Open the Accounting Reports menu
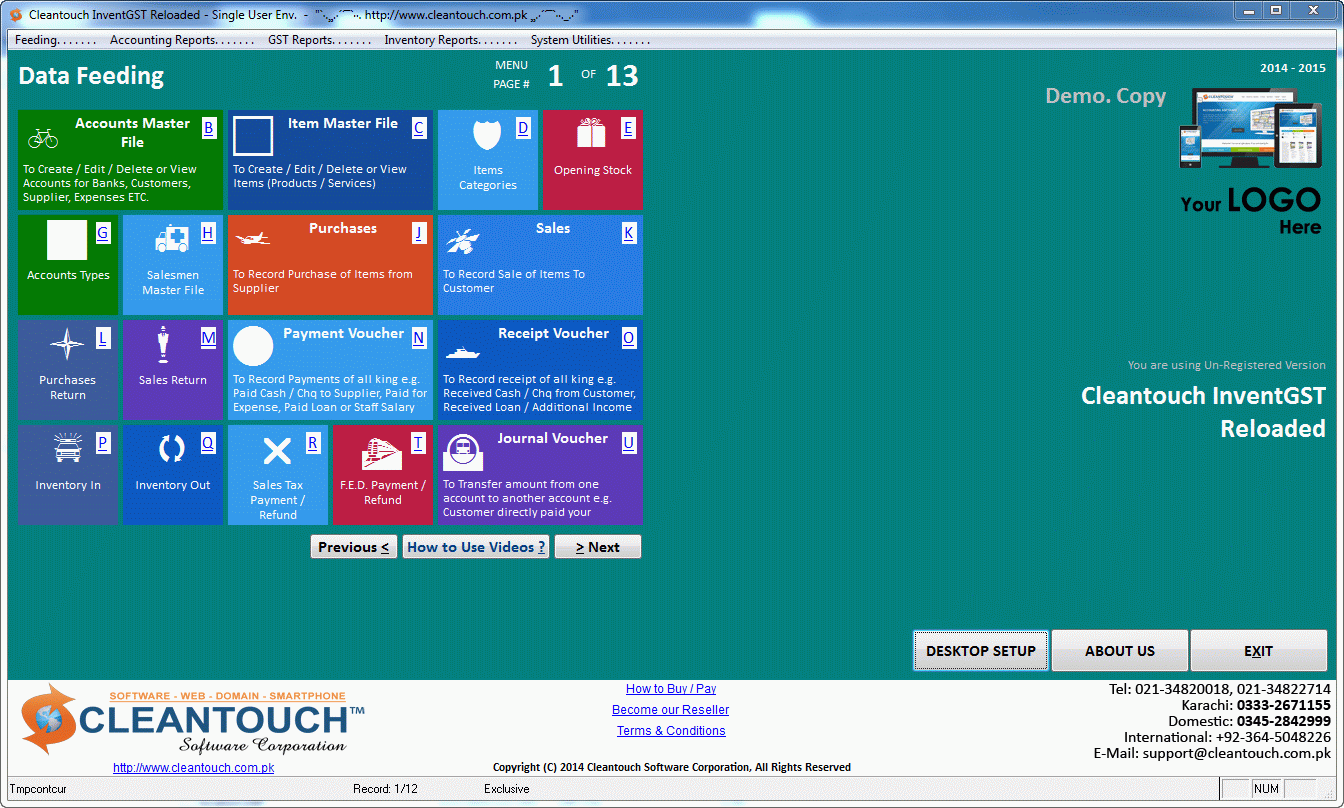Viewport: 1344px width, 808px height. pyautogui.click(x=182, y=40)
